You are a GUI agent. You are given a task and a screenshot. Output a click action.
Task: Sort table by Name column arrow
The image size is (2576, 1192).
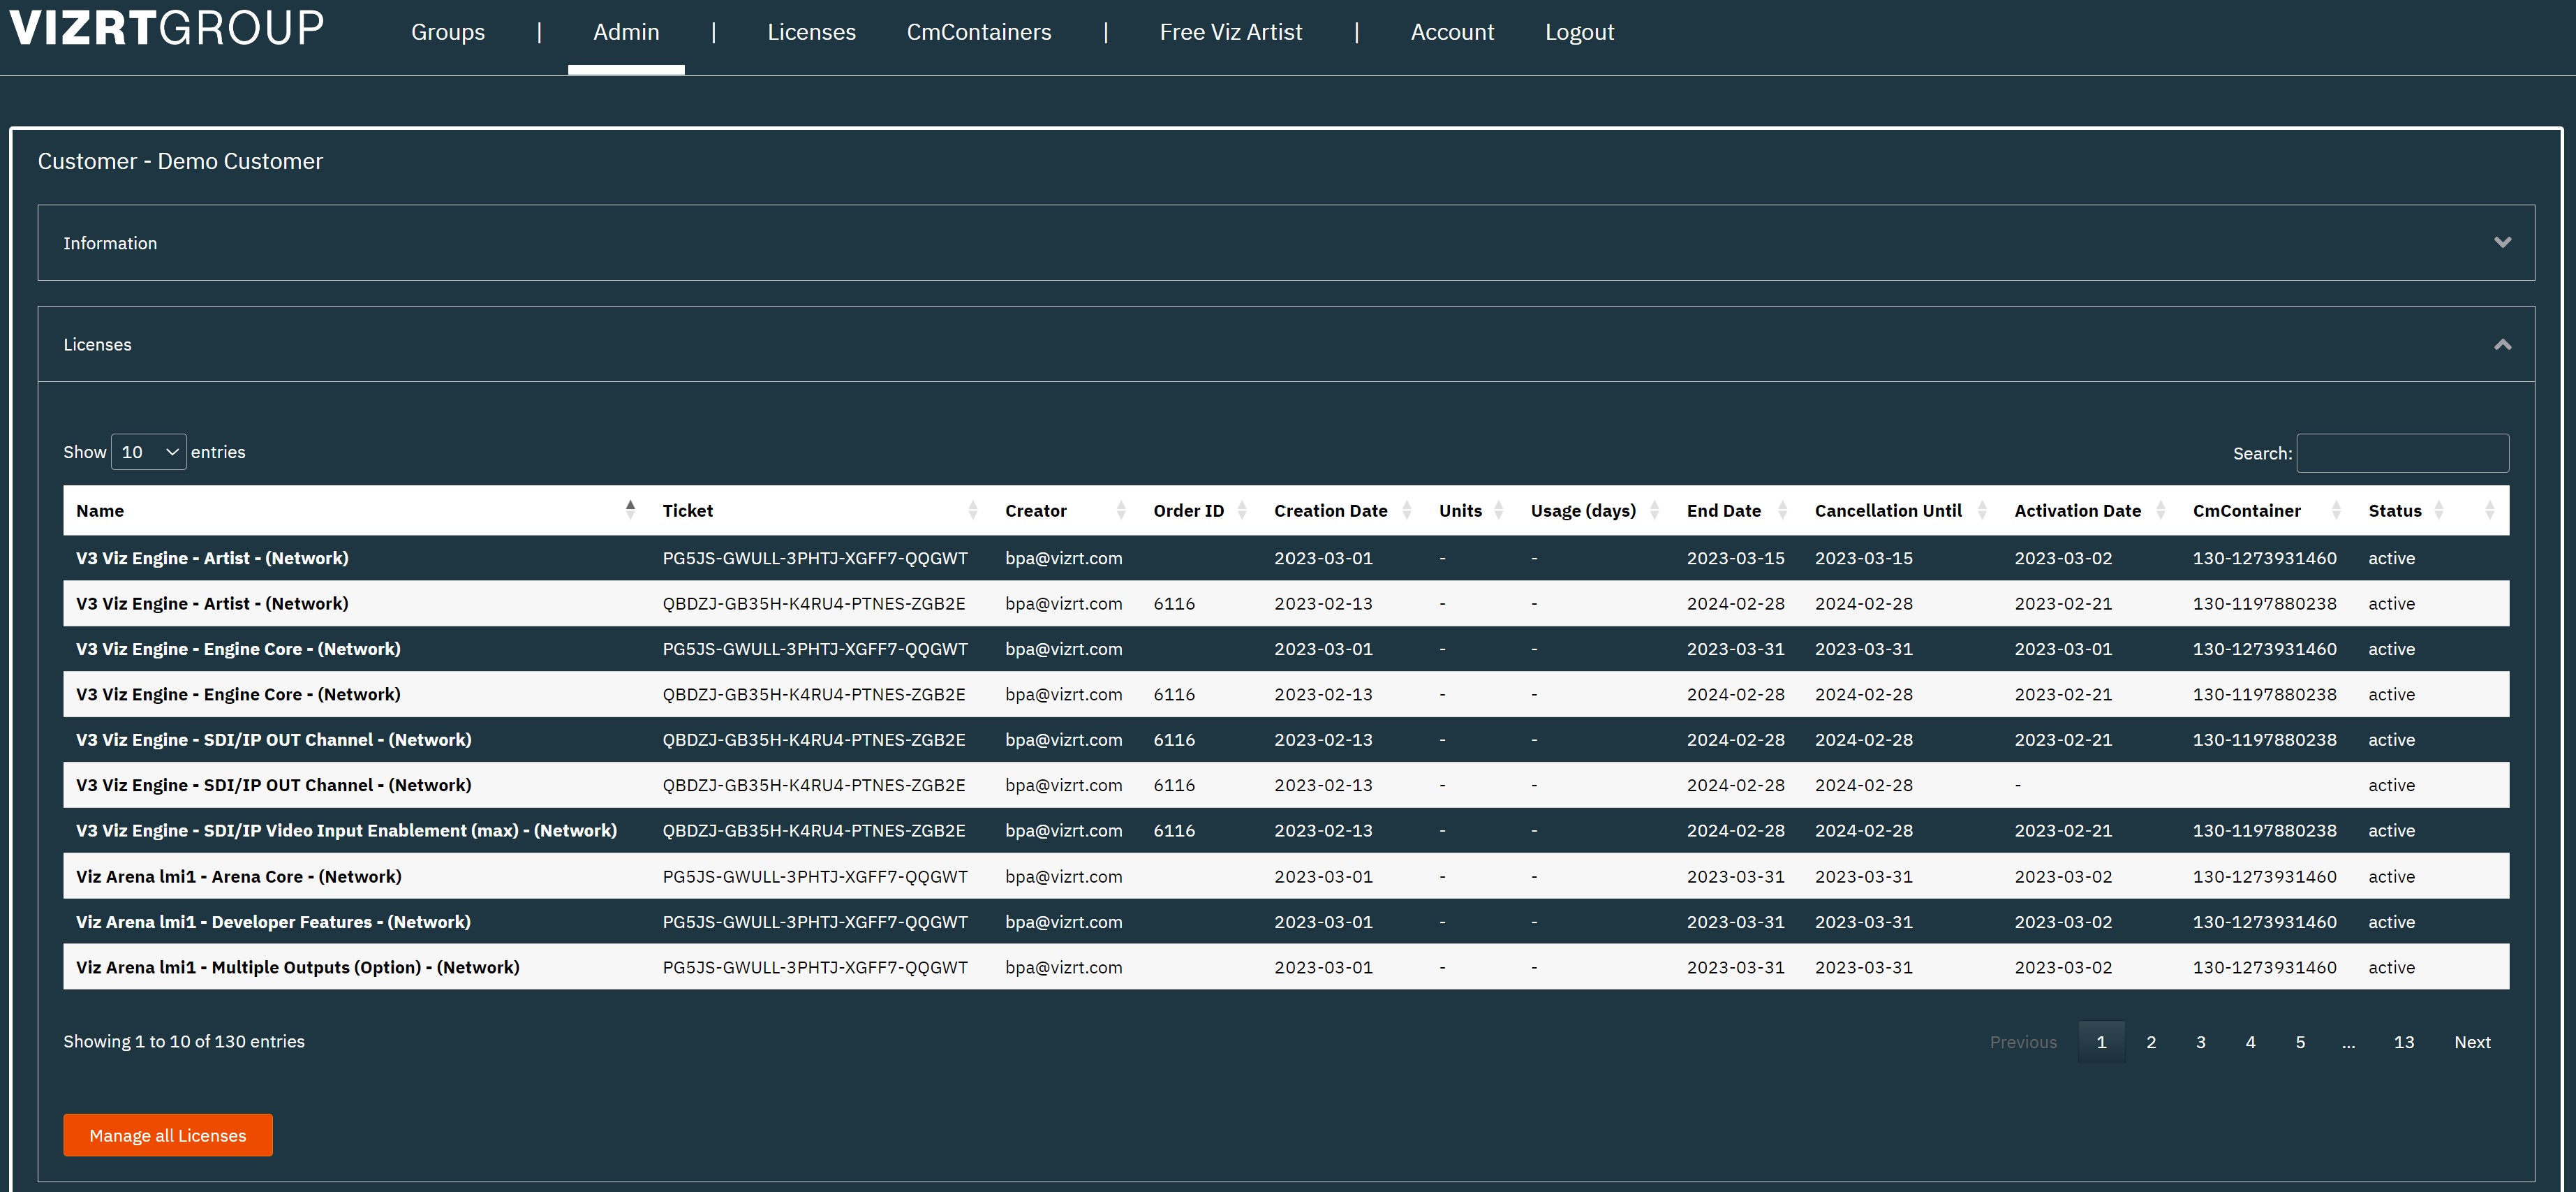click(630, 510)
